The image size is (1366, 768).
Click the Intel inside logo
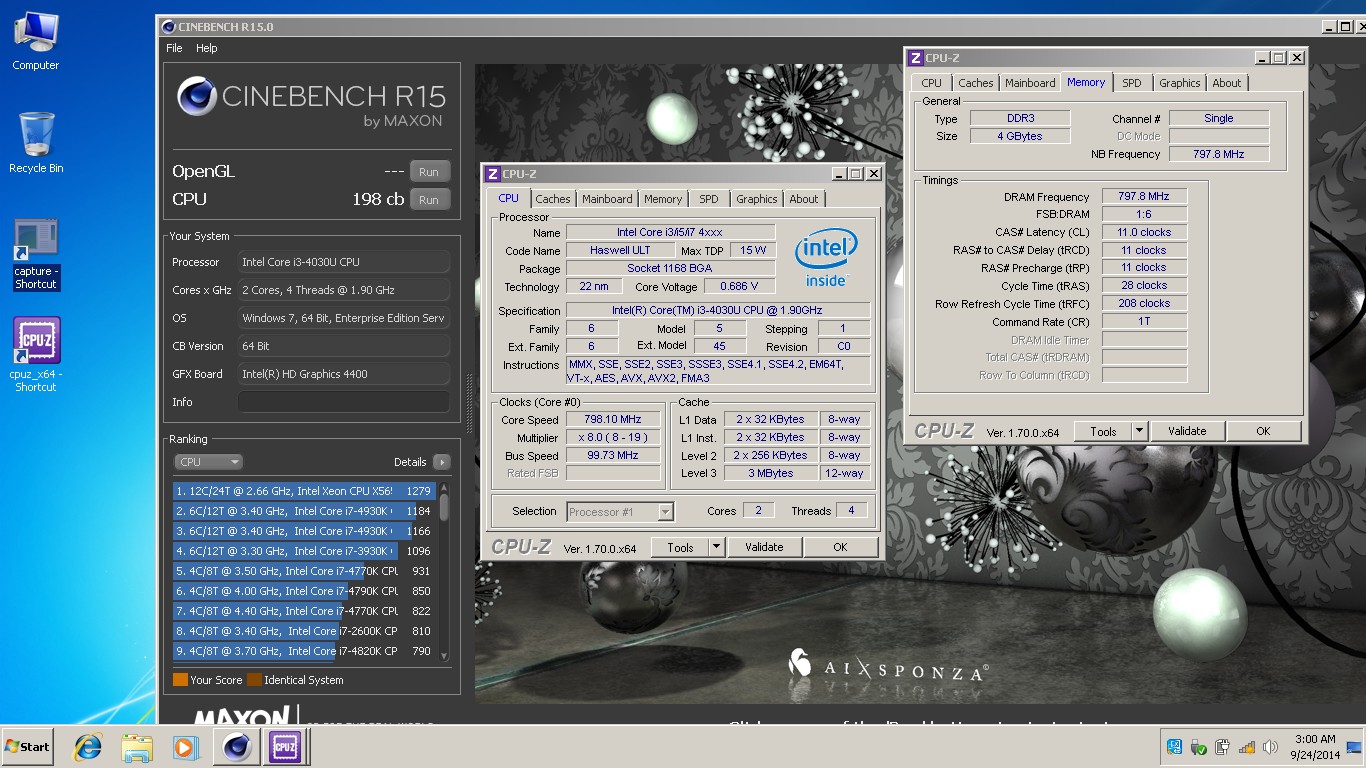[826, 258]
